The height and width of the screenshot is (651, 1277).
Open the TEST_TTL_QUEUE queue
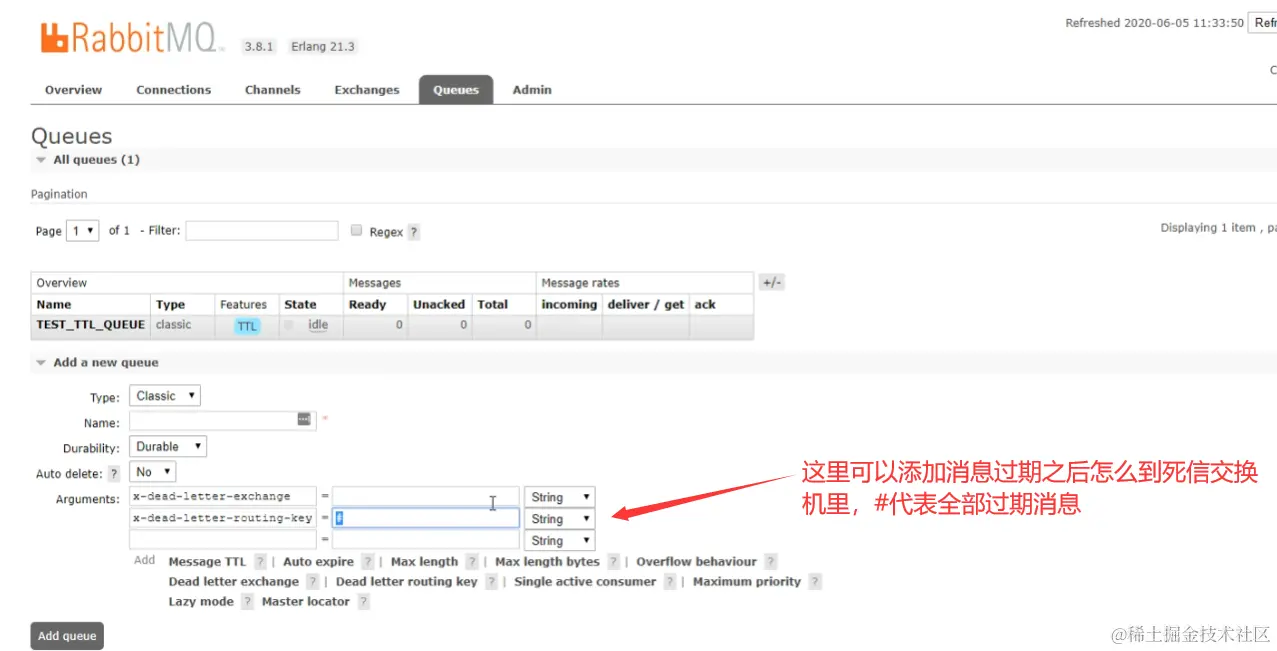(x=91, y=325)
